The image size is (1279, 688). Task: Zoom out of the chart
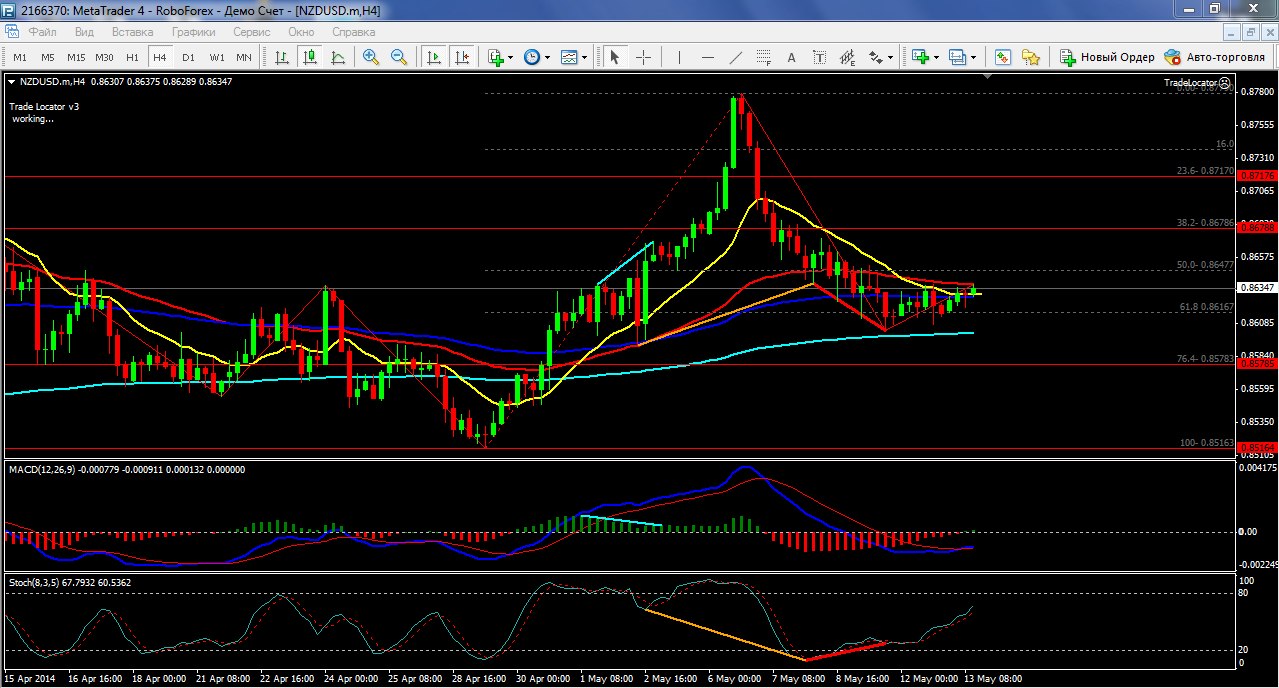(399, 57)
